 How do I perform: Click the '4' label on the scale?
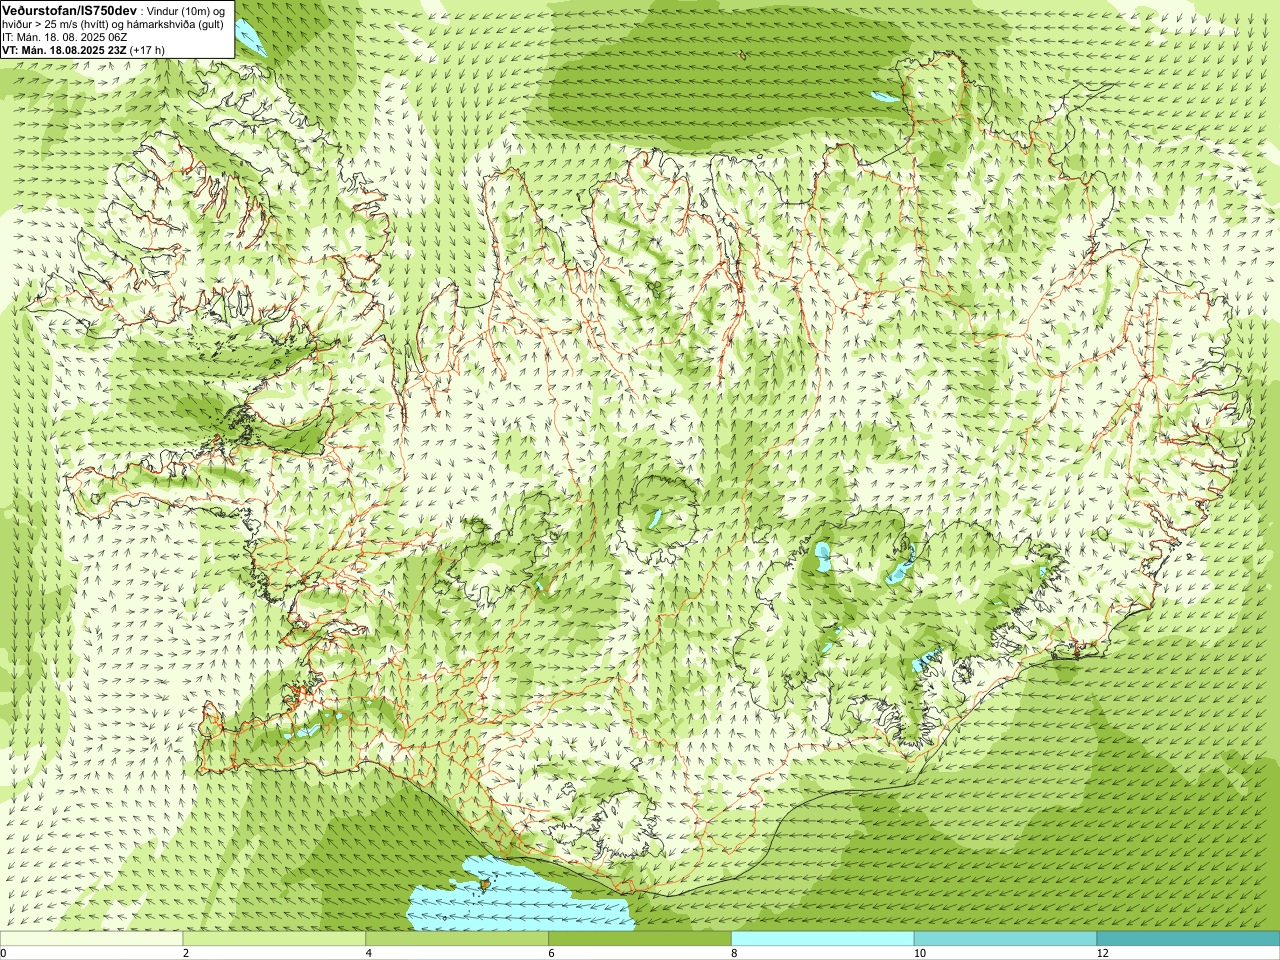369,953
